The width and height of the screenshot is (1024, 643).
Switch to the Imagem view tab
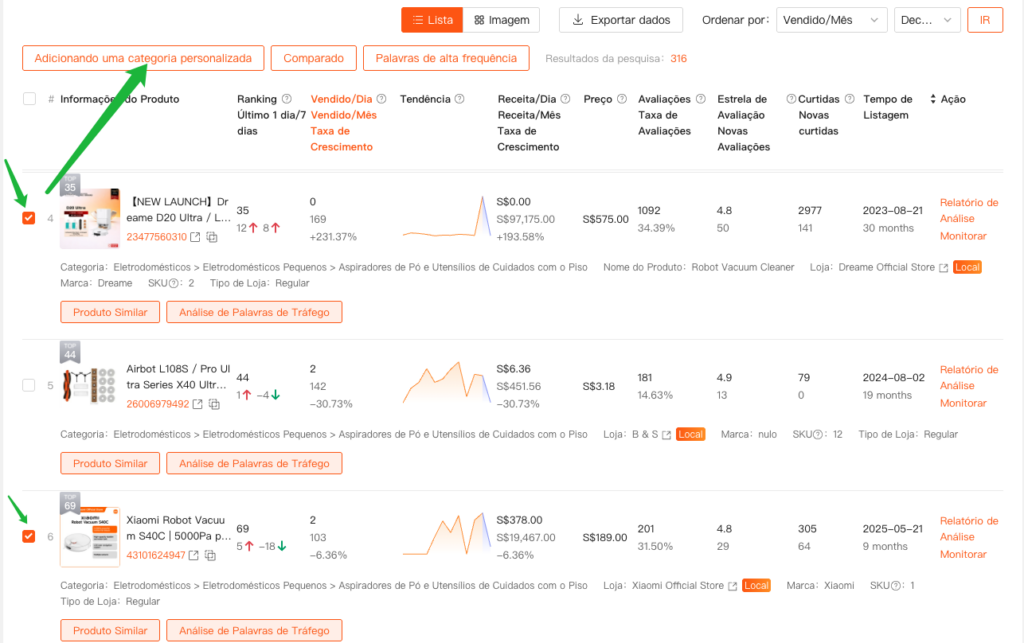tap(501, 20)
